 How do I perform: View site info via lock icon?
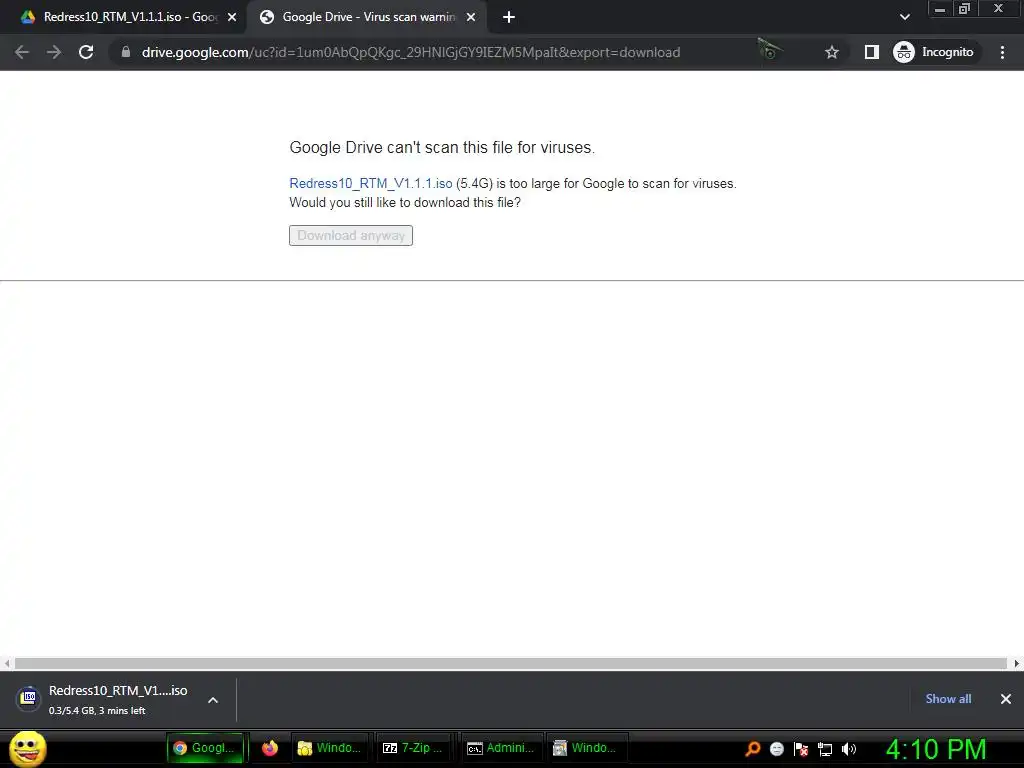126,52
